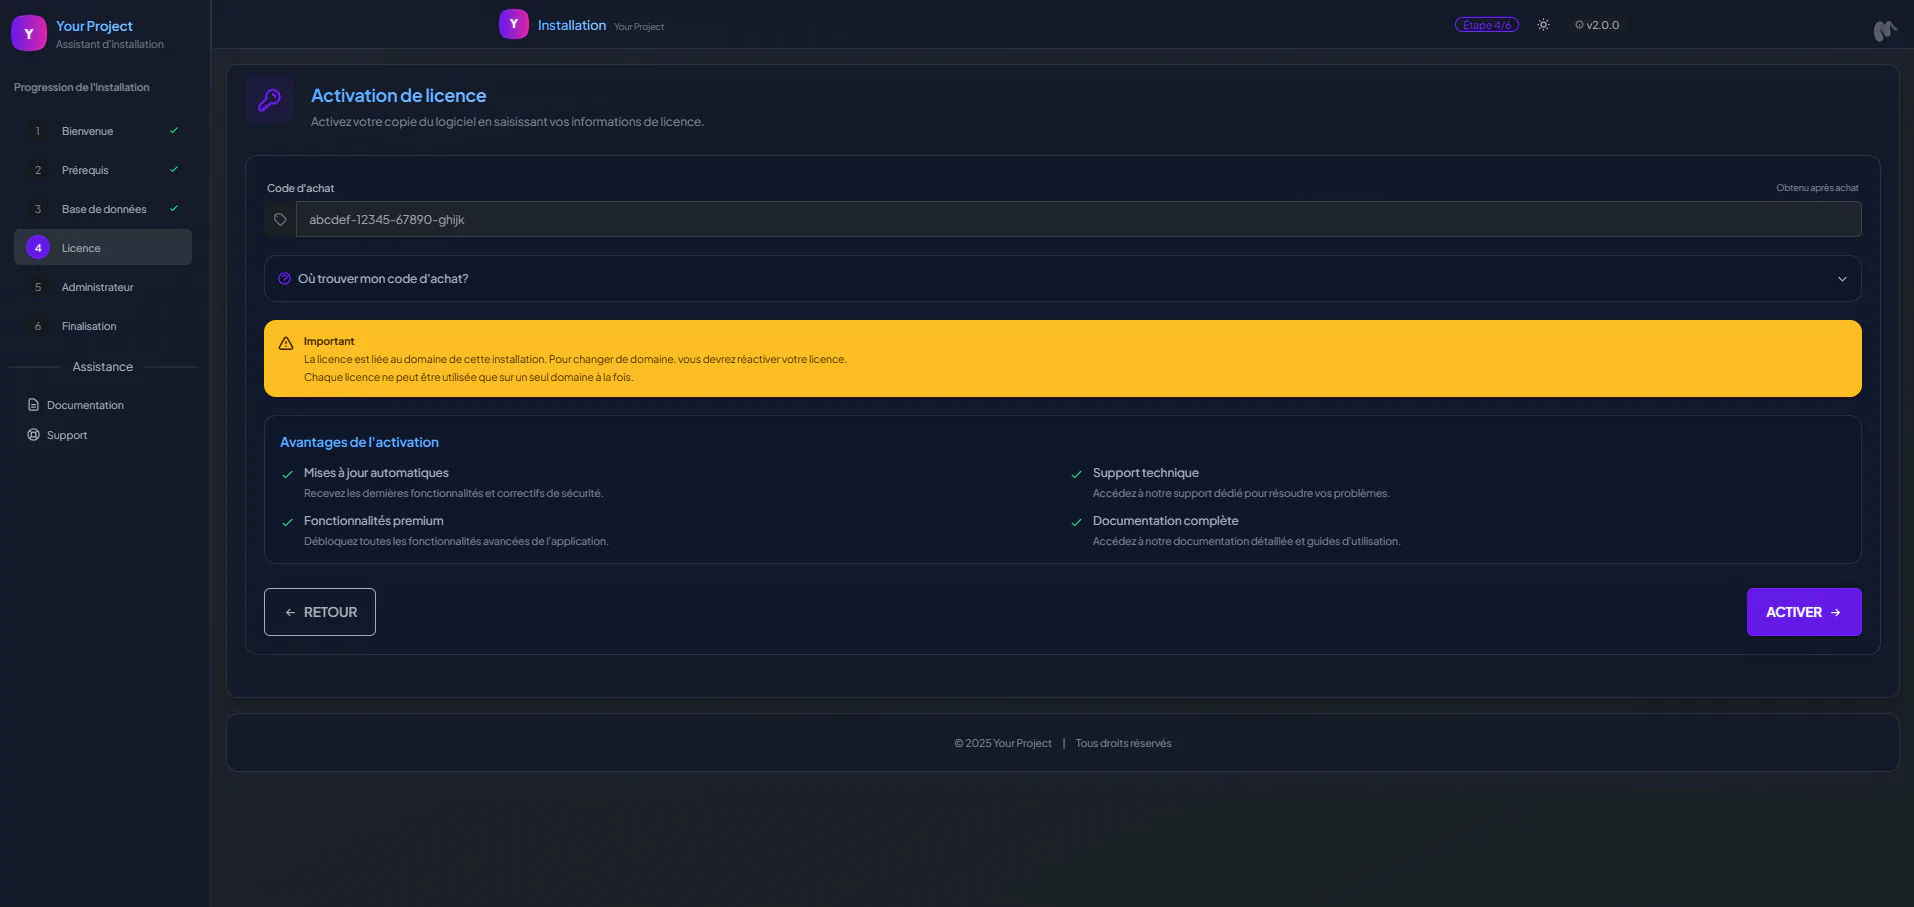Viewport: 1914px width, 907px height.
Task: Click the Code d'achat input field
Action: click(x=1077, y=220)
